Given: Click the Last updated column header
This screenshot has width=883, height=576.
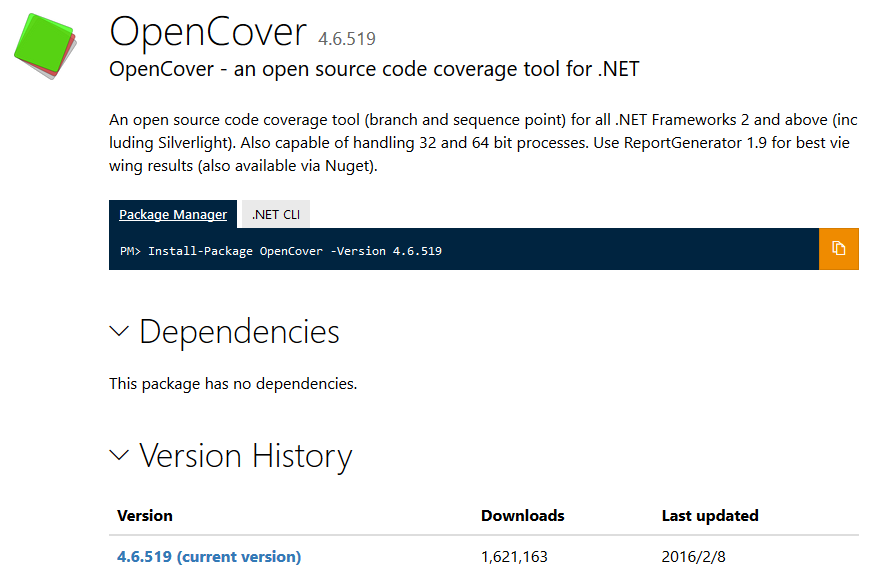Looking at the screenshot, I should click(x=710, y=516).
